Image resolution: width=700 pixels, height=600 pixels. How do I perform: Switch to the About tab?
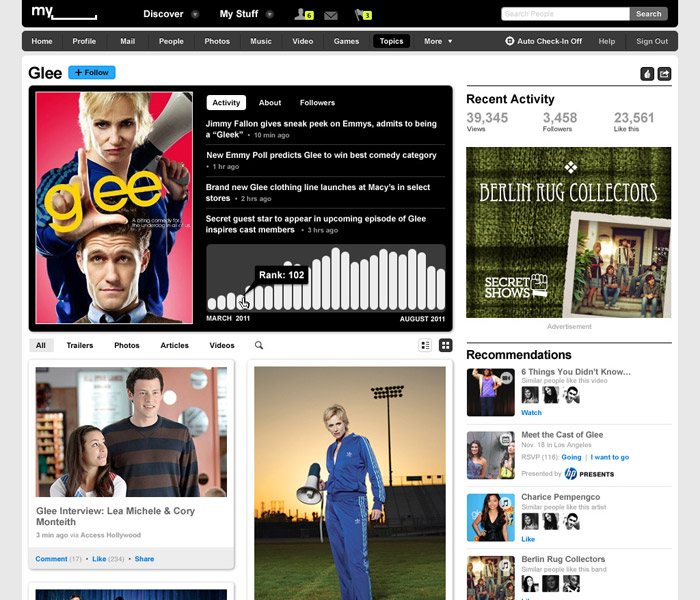click(270, 103)
